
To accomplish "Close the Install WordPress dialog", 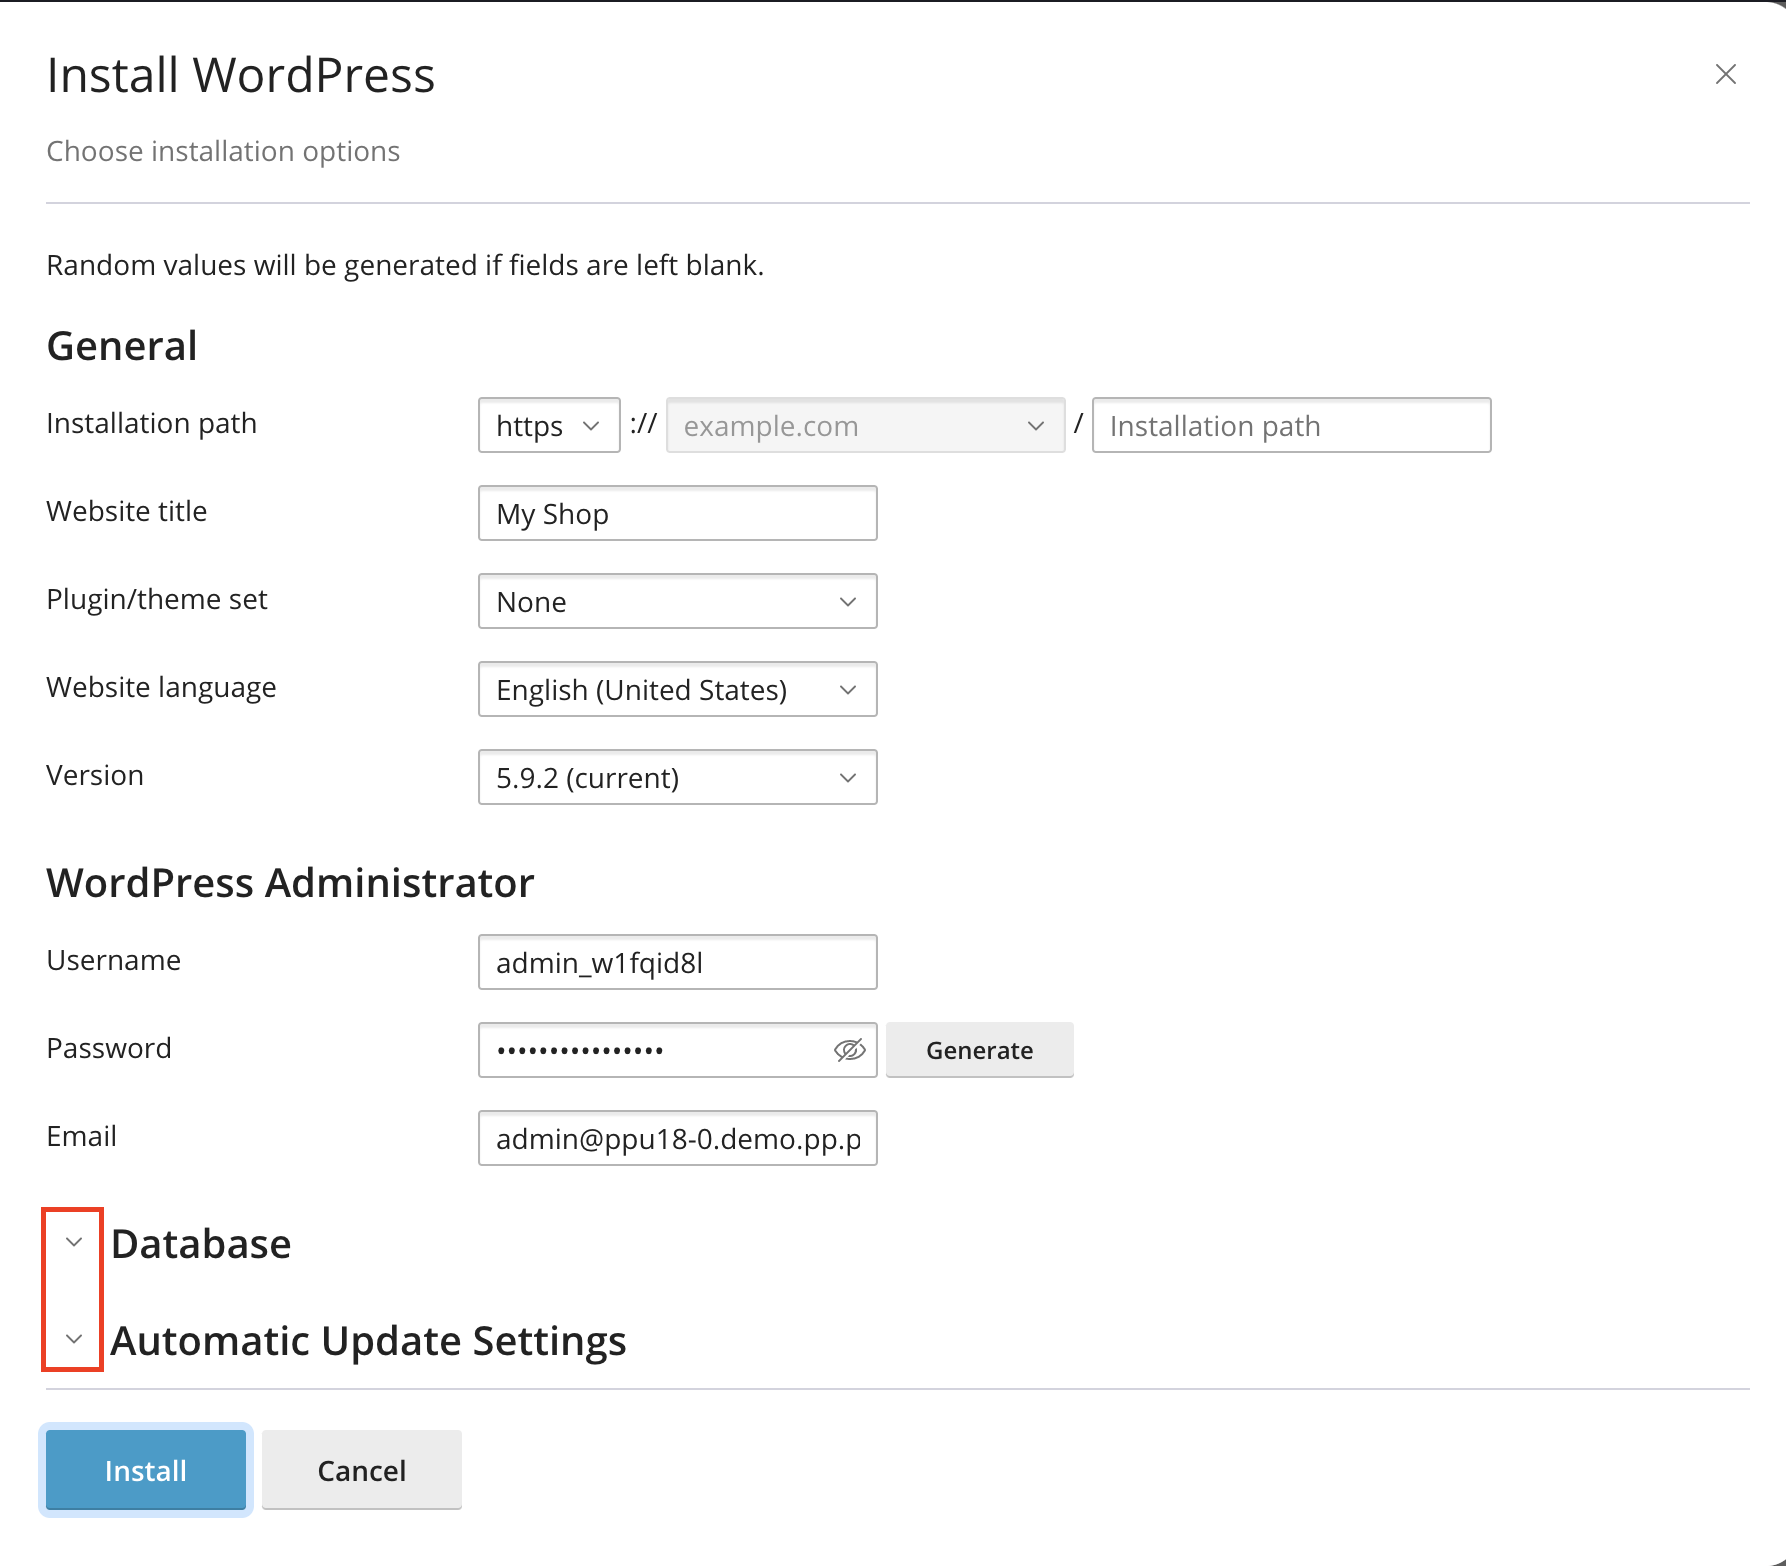I will click(x=1725, y=74).
